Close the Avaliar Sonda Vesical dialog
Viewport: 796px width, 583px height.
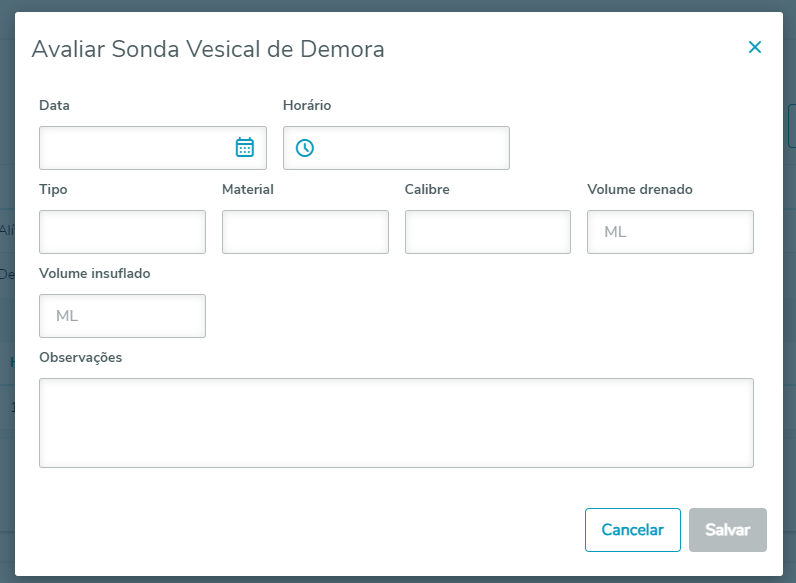click(x=755, y=47)
